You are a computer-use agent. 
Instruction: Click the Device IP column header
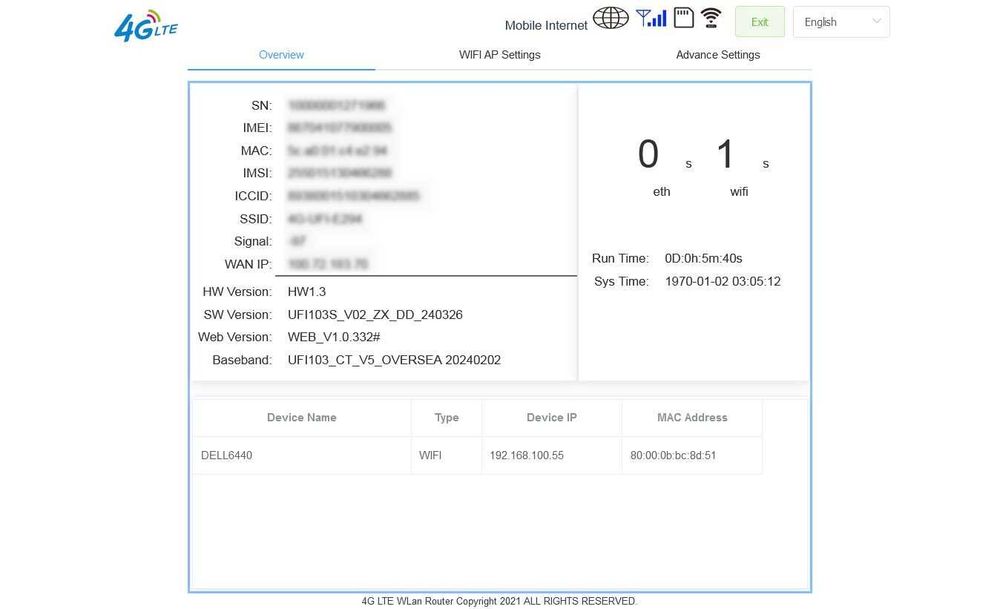click(552, 418)
